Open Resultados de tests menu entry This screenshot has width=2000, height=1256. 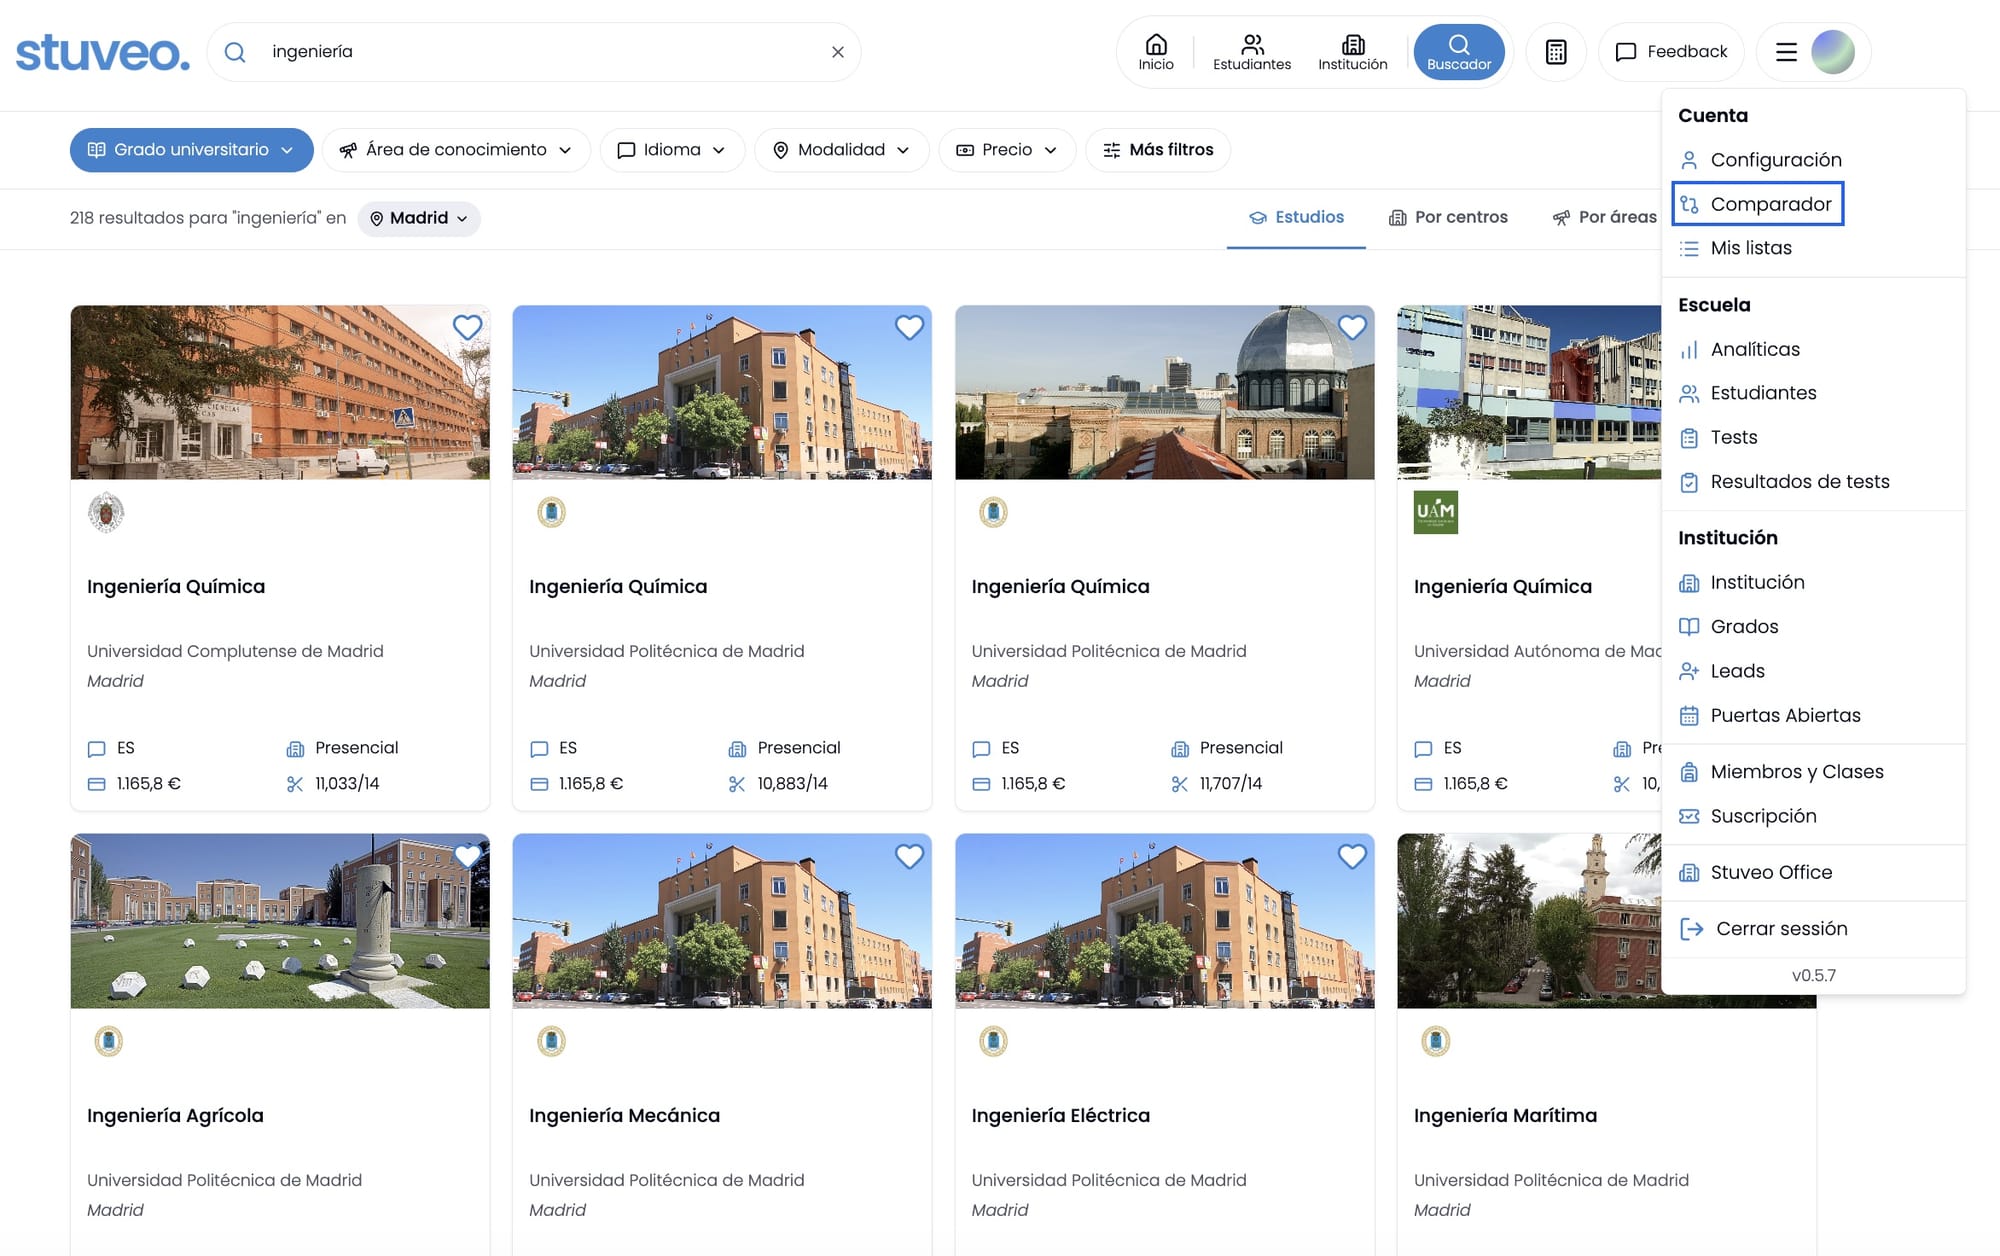point(1784,482)
